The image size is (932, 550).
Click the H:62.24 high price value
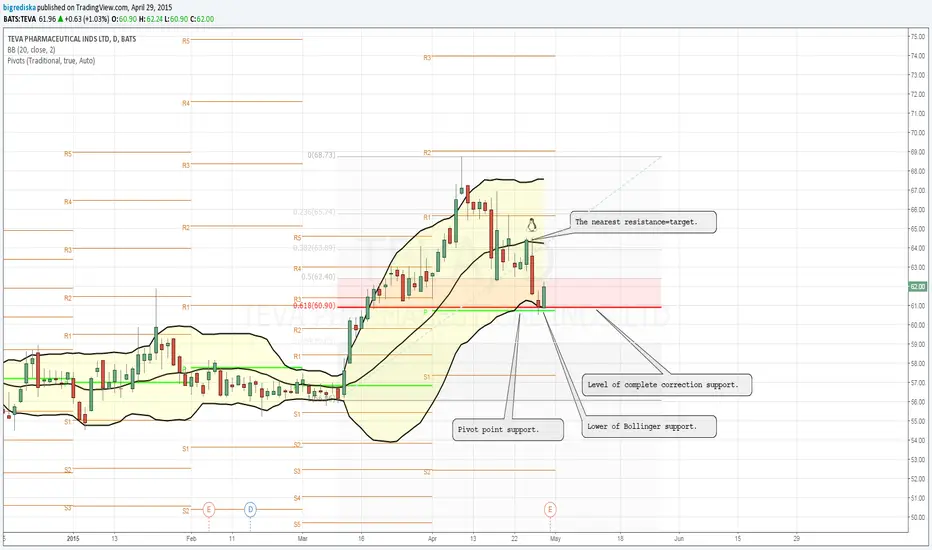pos(150,19)
